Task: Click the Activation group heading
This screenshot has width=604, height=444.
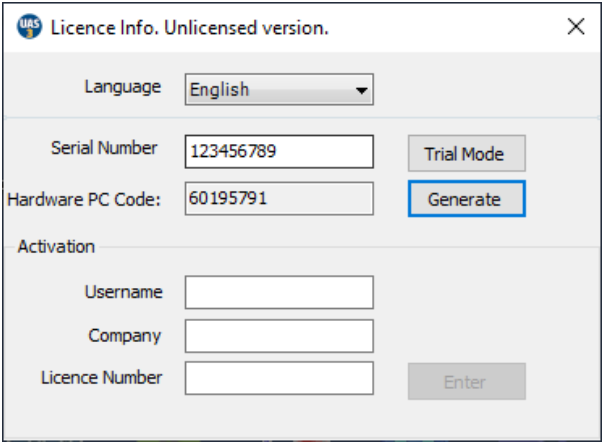Action: click(56, 246)
